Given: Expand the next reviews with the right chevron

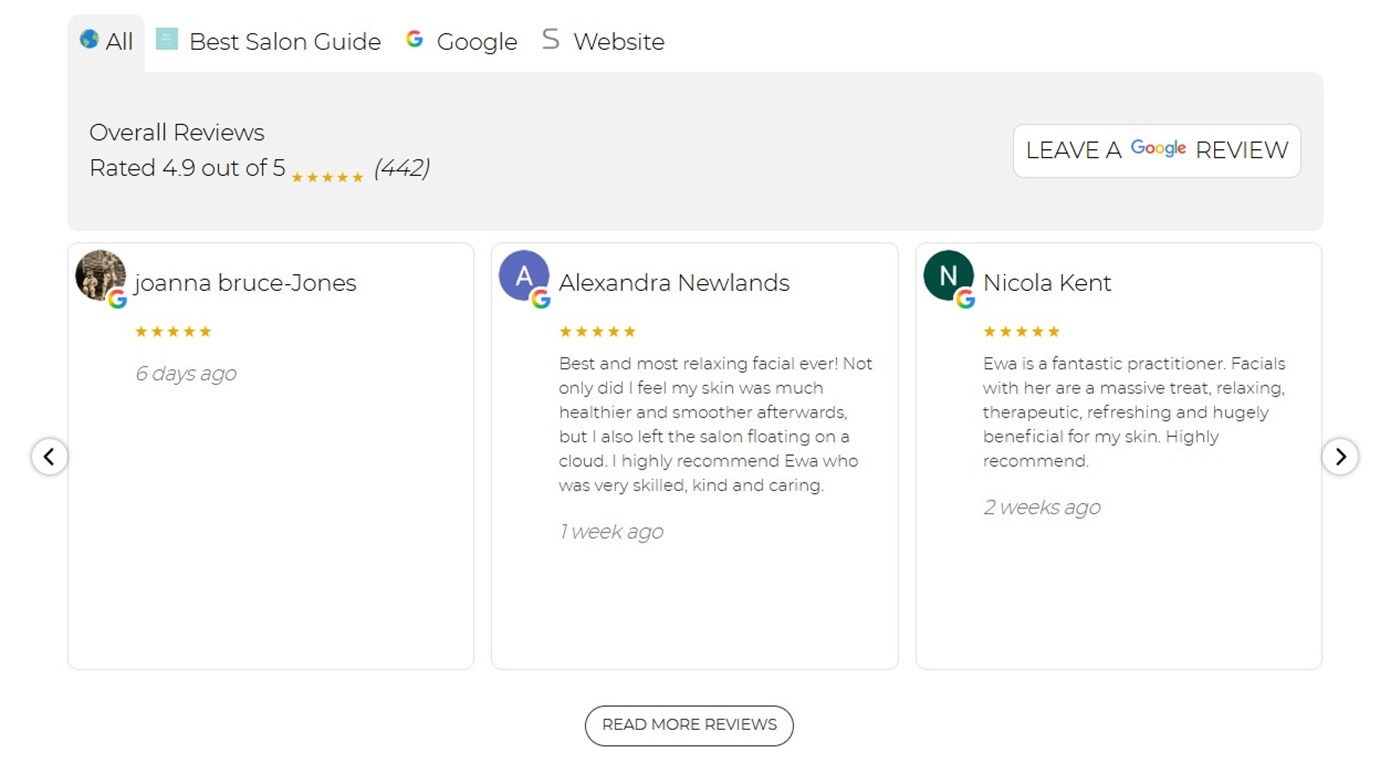Looking at the screenshot, I should pyautogui.click(x=1340, y=456).
